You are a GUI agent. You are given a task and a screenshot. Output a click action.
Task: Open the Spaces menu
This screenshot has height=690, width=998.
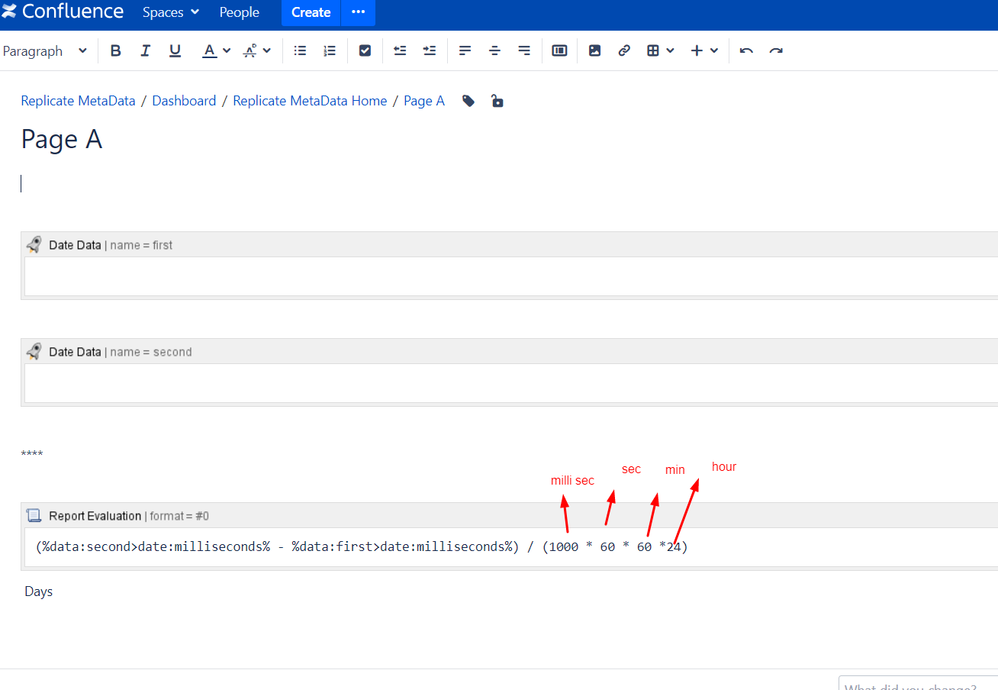[171, 13]
